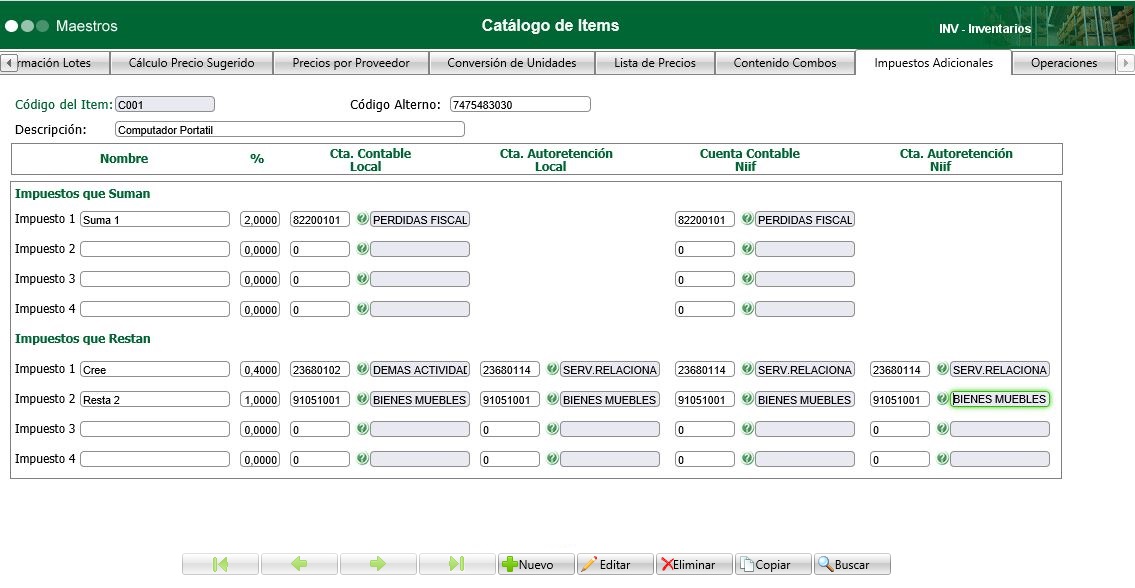The height and width of the screenshot is (588, 1135).
Task: Click the INV - Inventarios module label
Action: coord(985,29)
